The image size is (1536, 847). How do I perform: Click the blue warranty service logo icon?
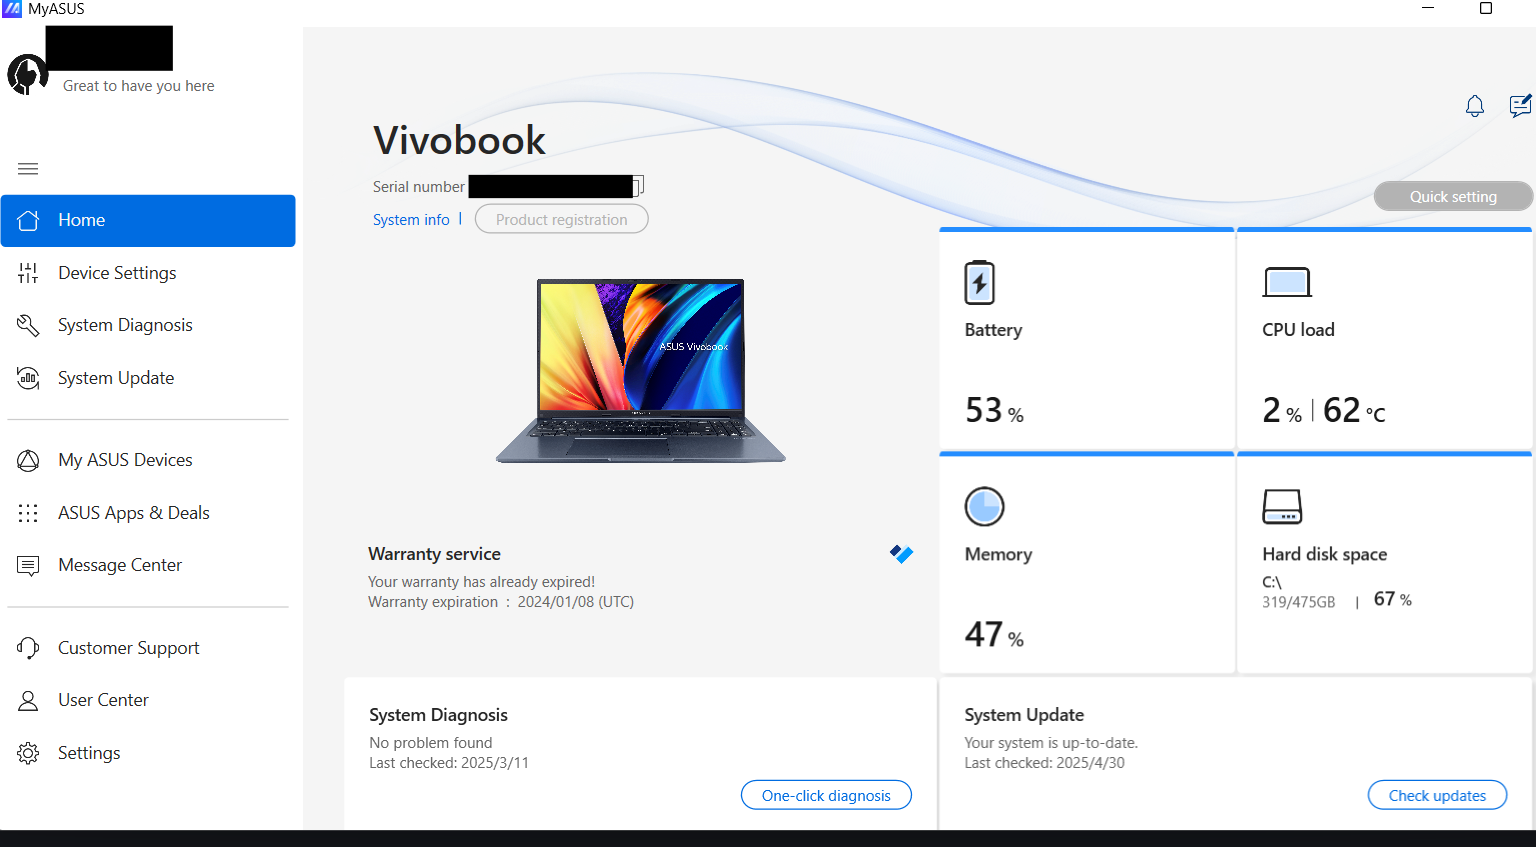pos(901,554)
